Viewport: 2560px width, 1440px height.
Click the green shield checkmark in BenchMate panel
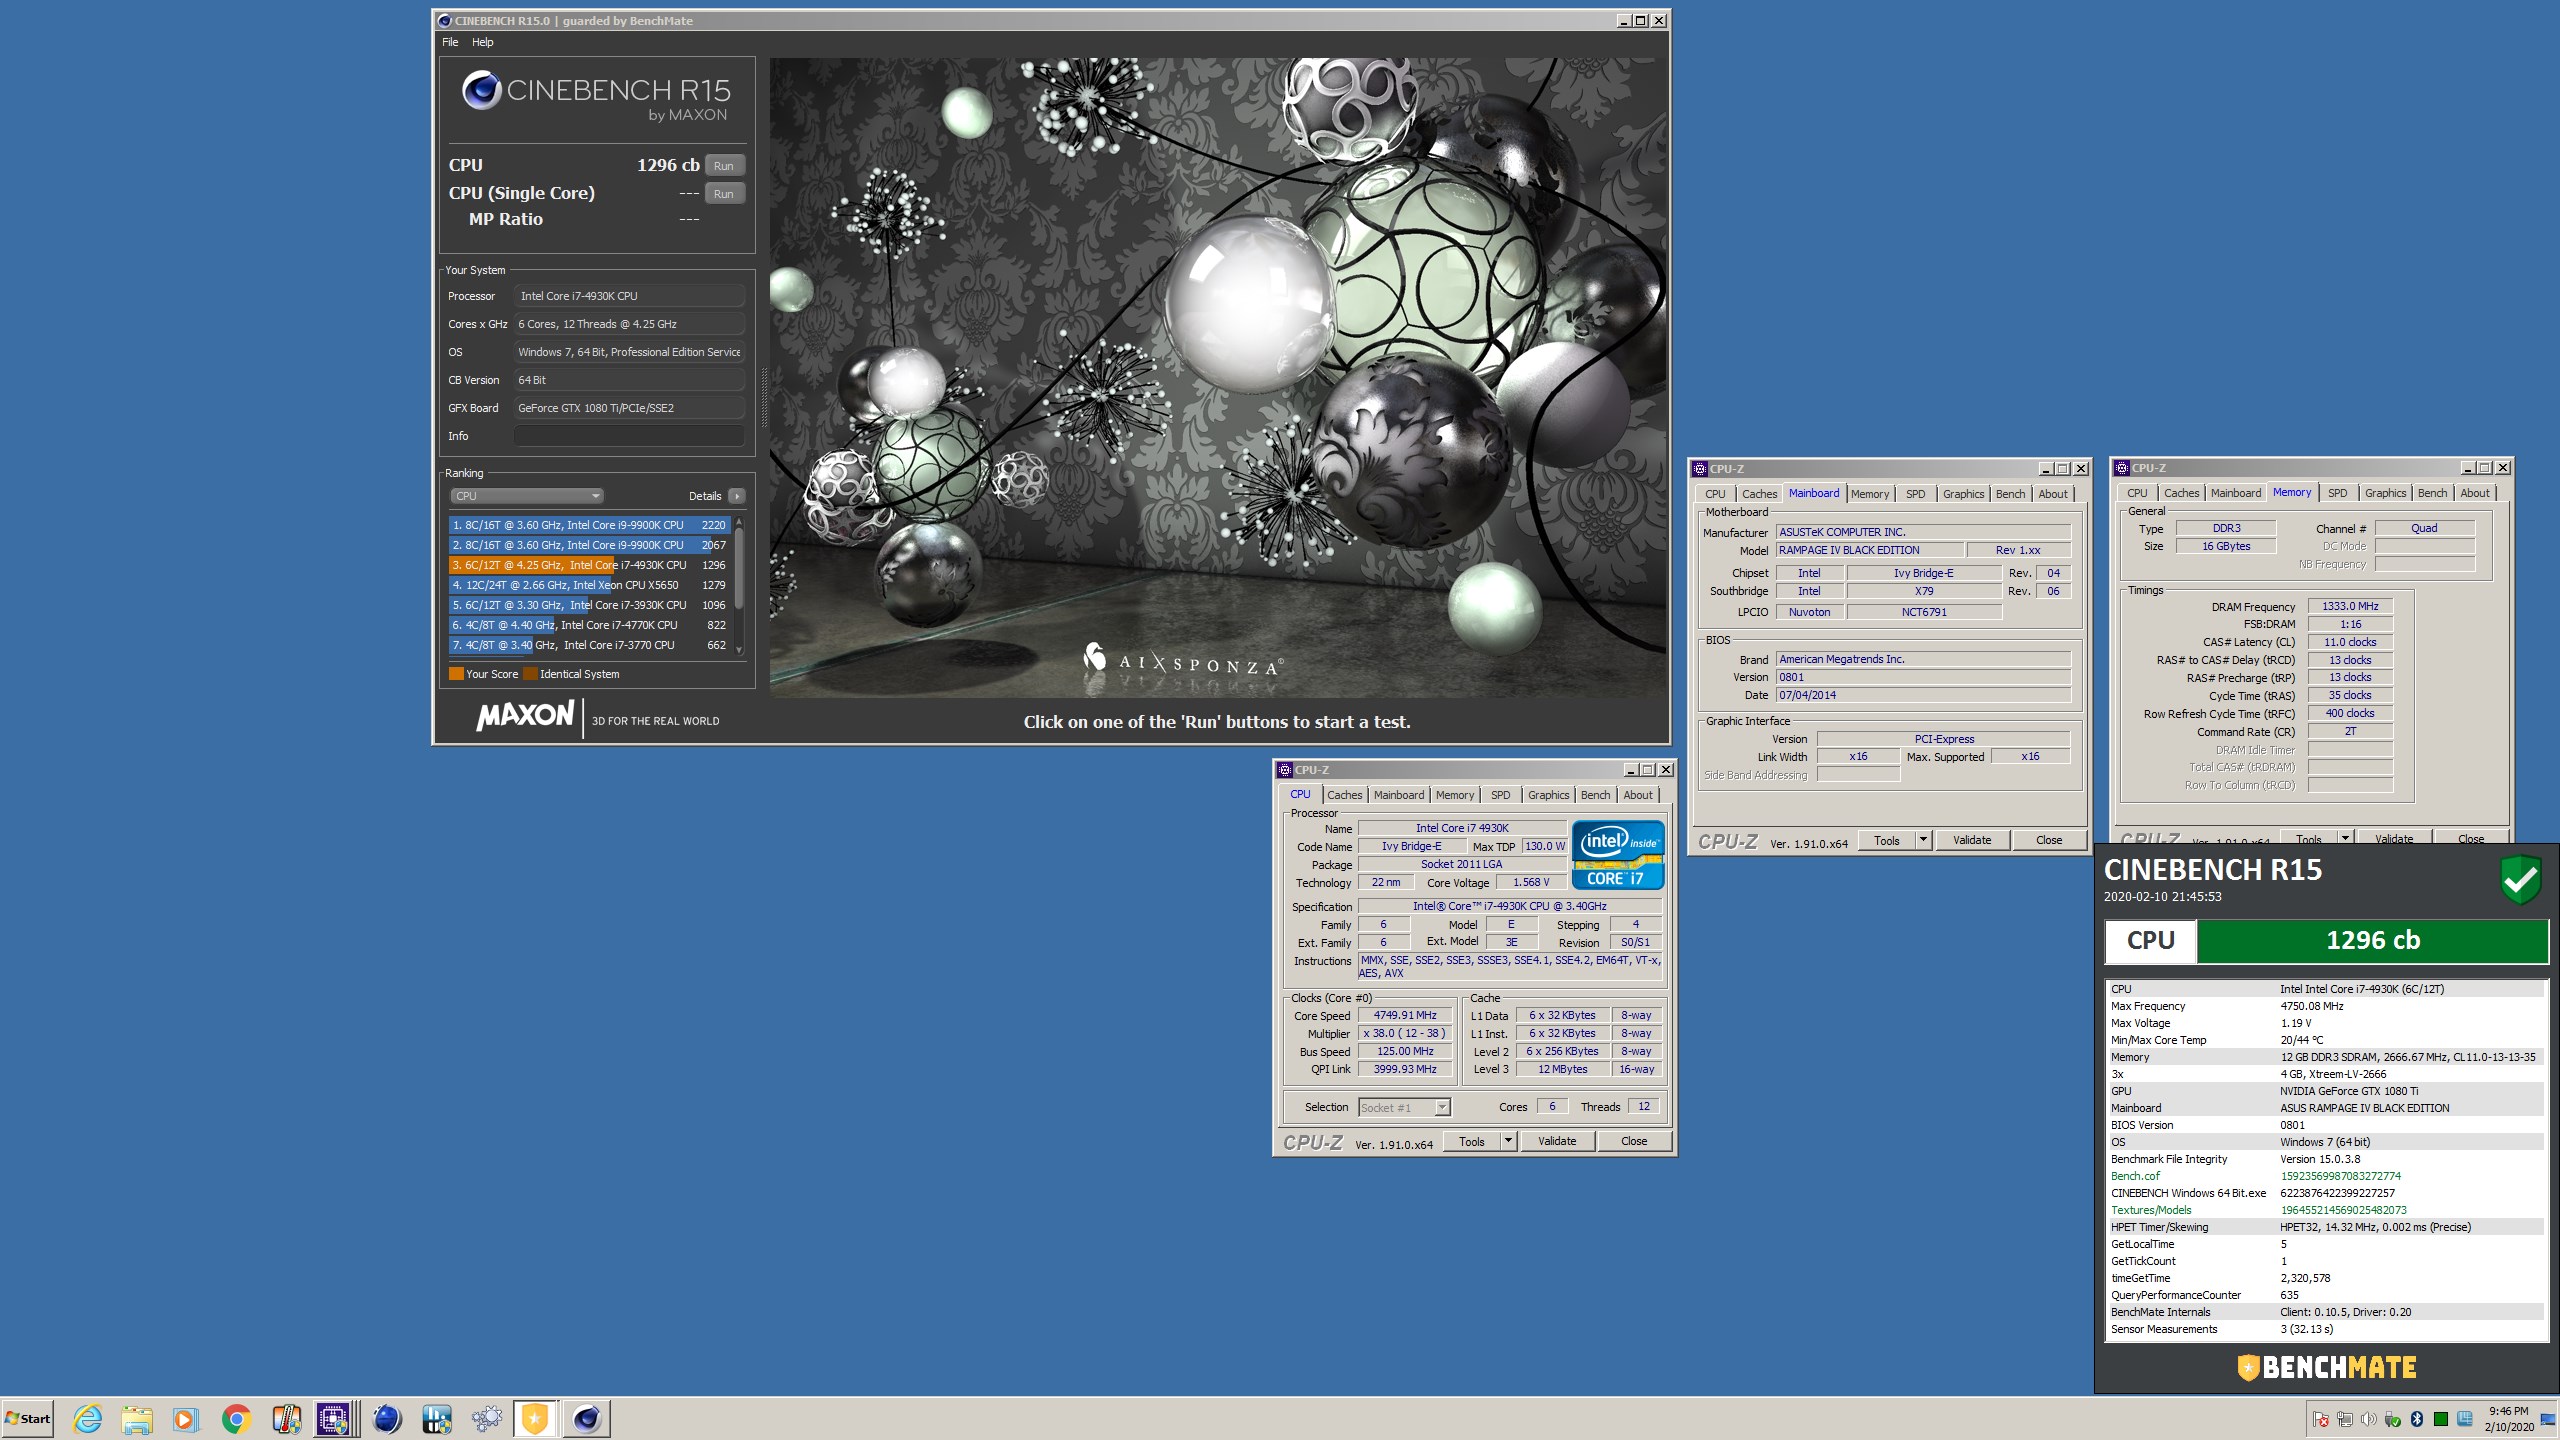pyautogui.click(x=2520, y=880)
